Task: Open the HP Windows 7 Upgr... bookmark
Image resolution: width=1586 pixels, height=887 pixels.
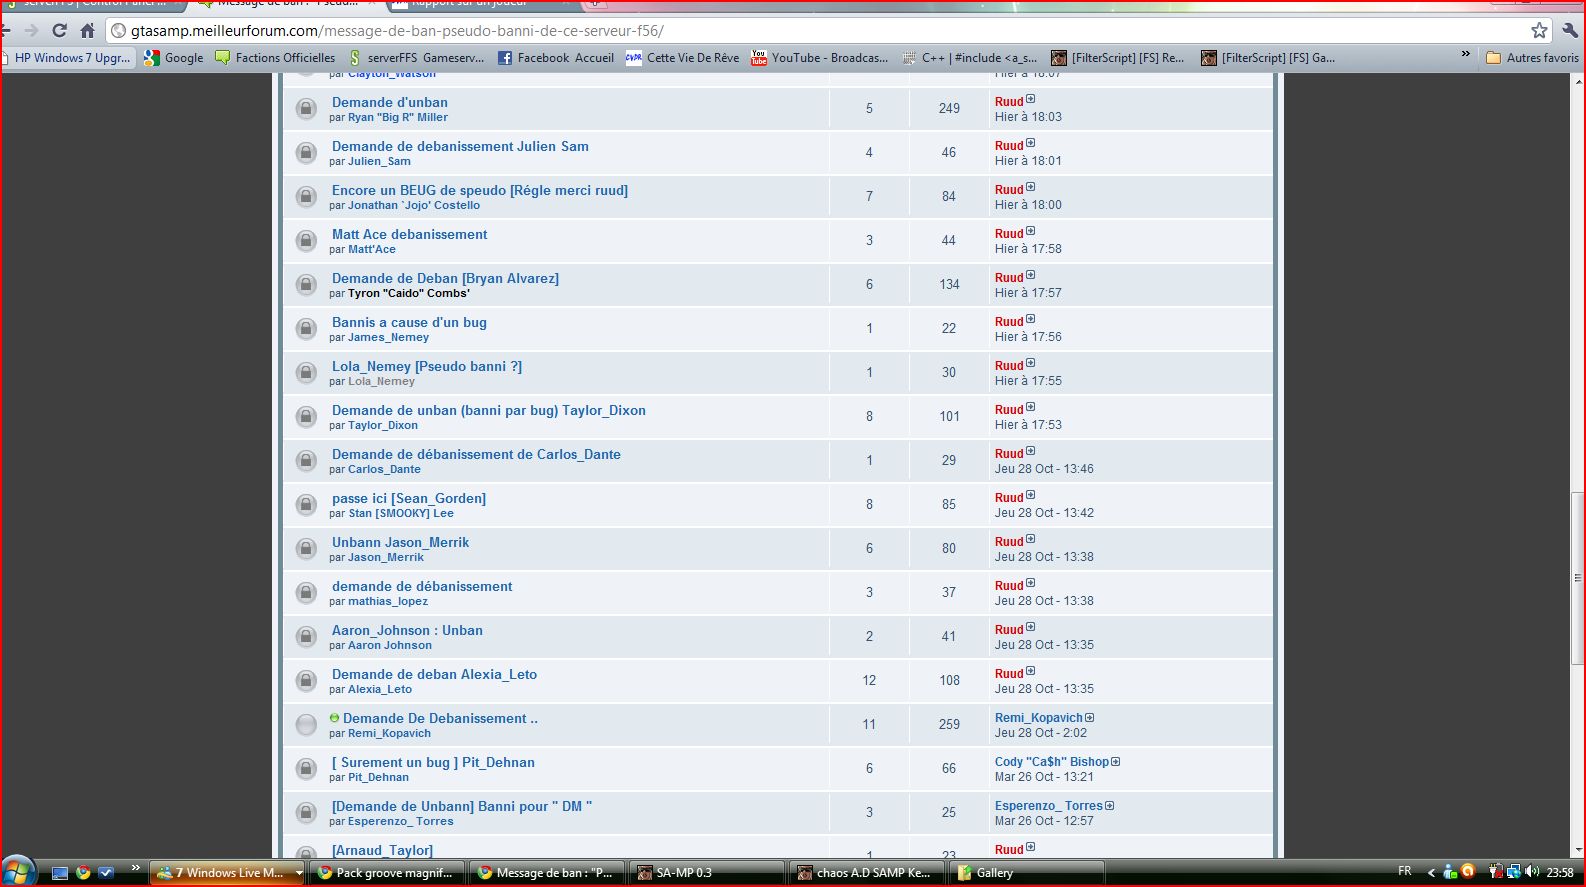Action: (65, 58)
